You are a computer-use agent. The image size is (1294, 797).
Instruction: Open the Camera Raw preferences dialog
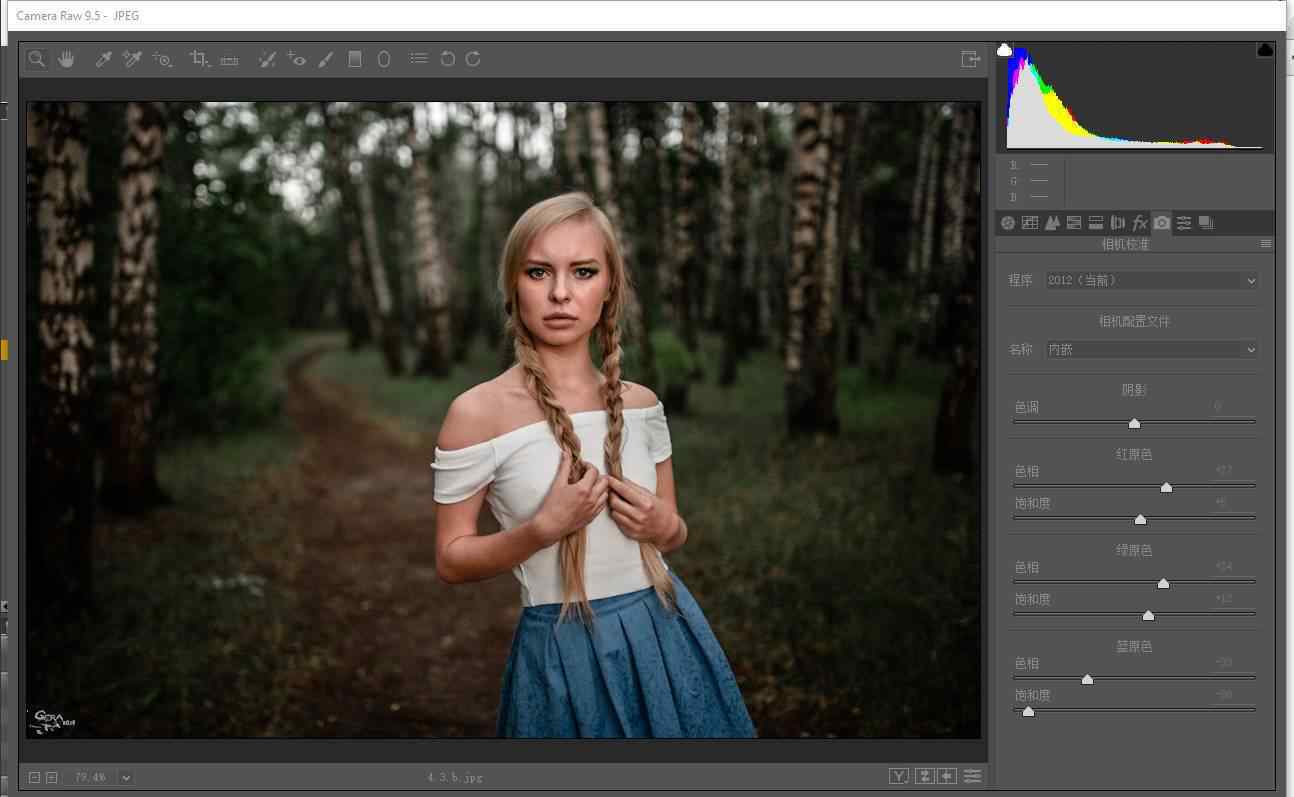tap(419, 59)
